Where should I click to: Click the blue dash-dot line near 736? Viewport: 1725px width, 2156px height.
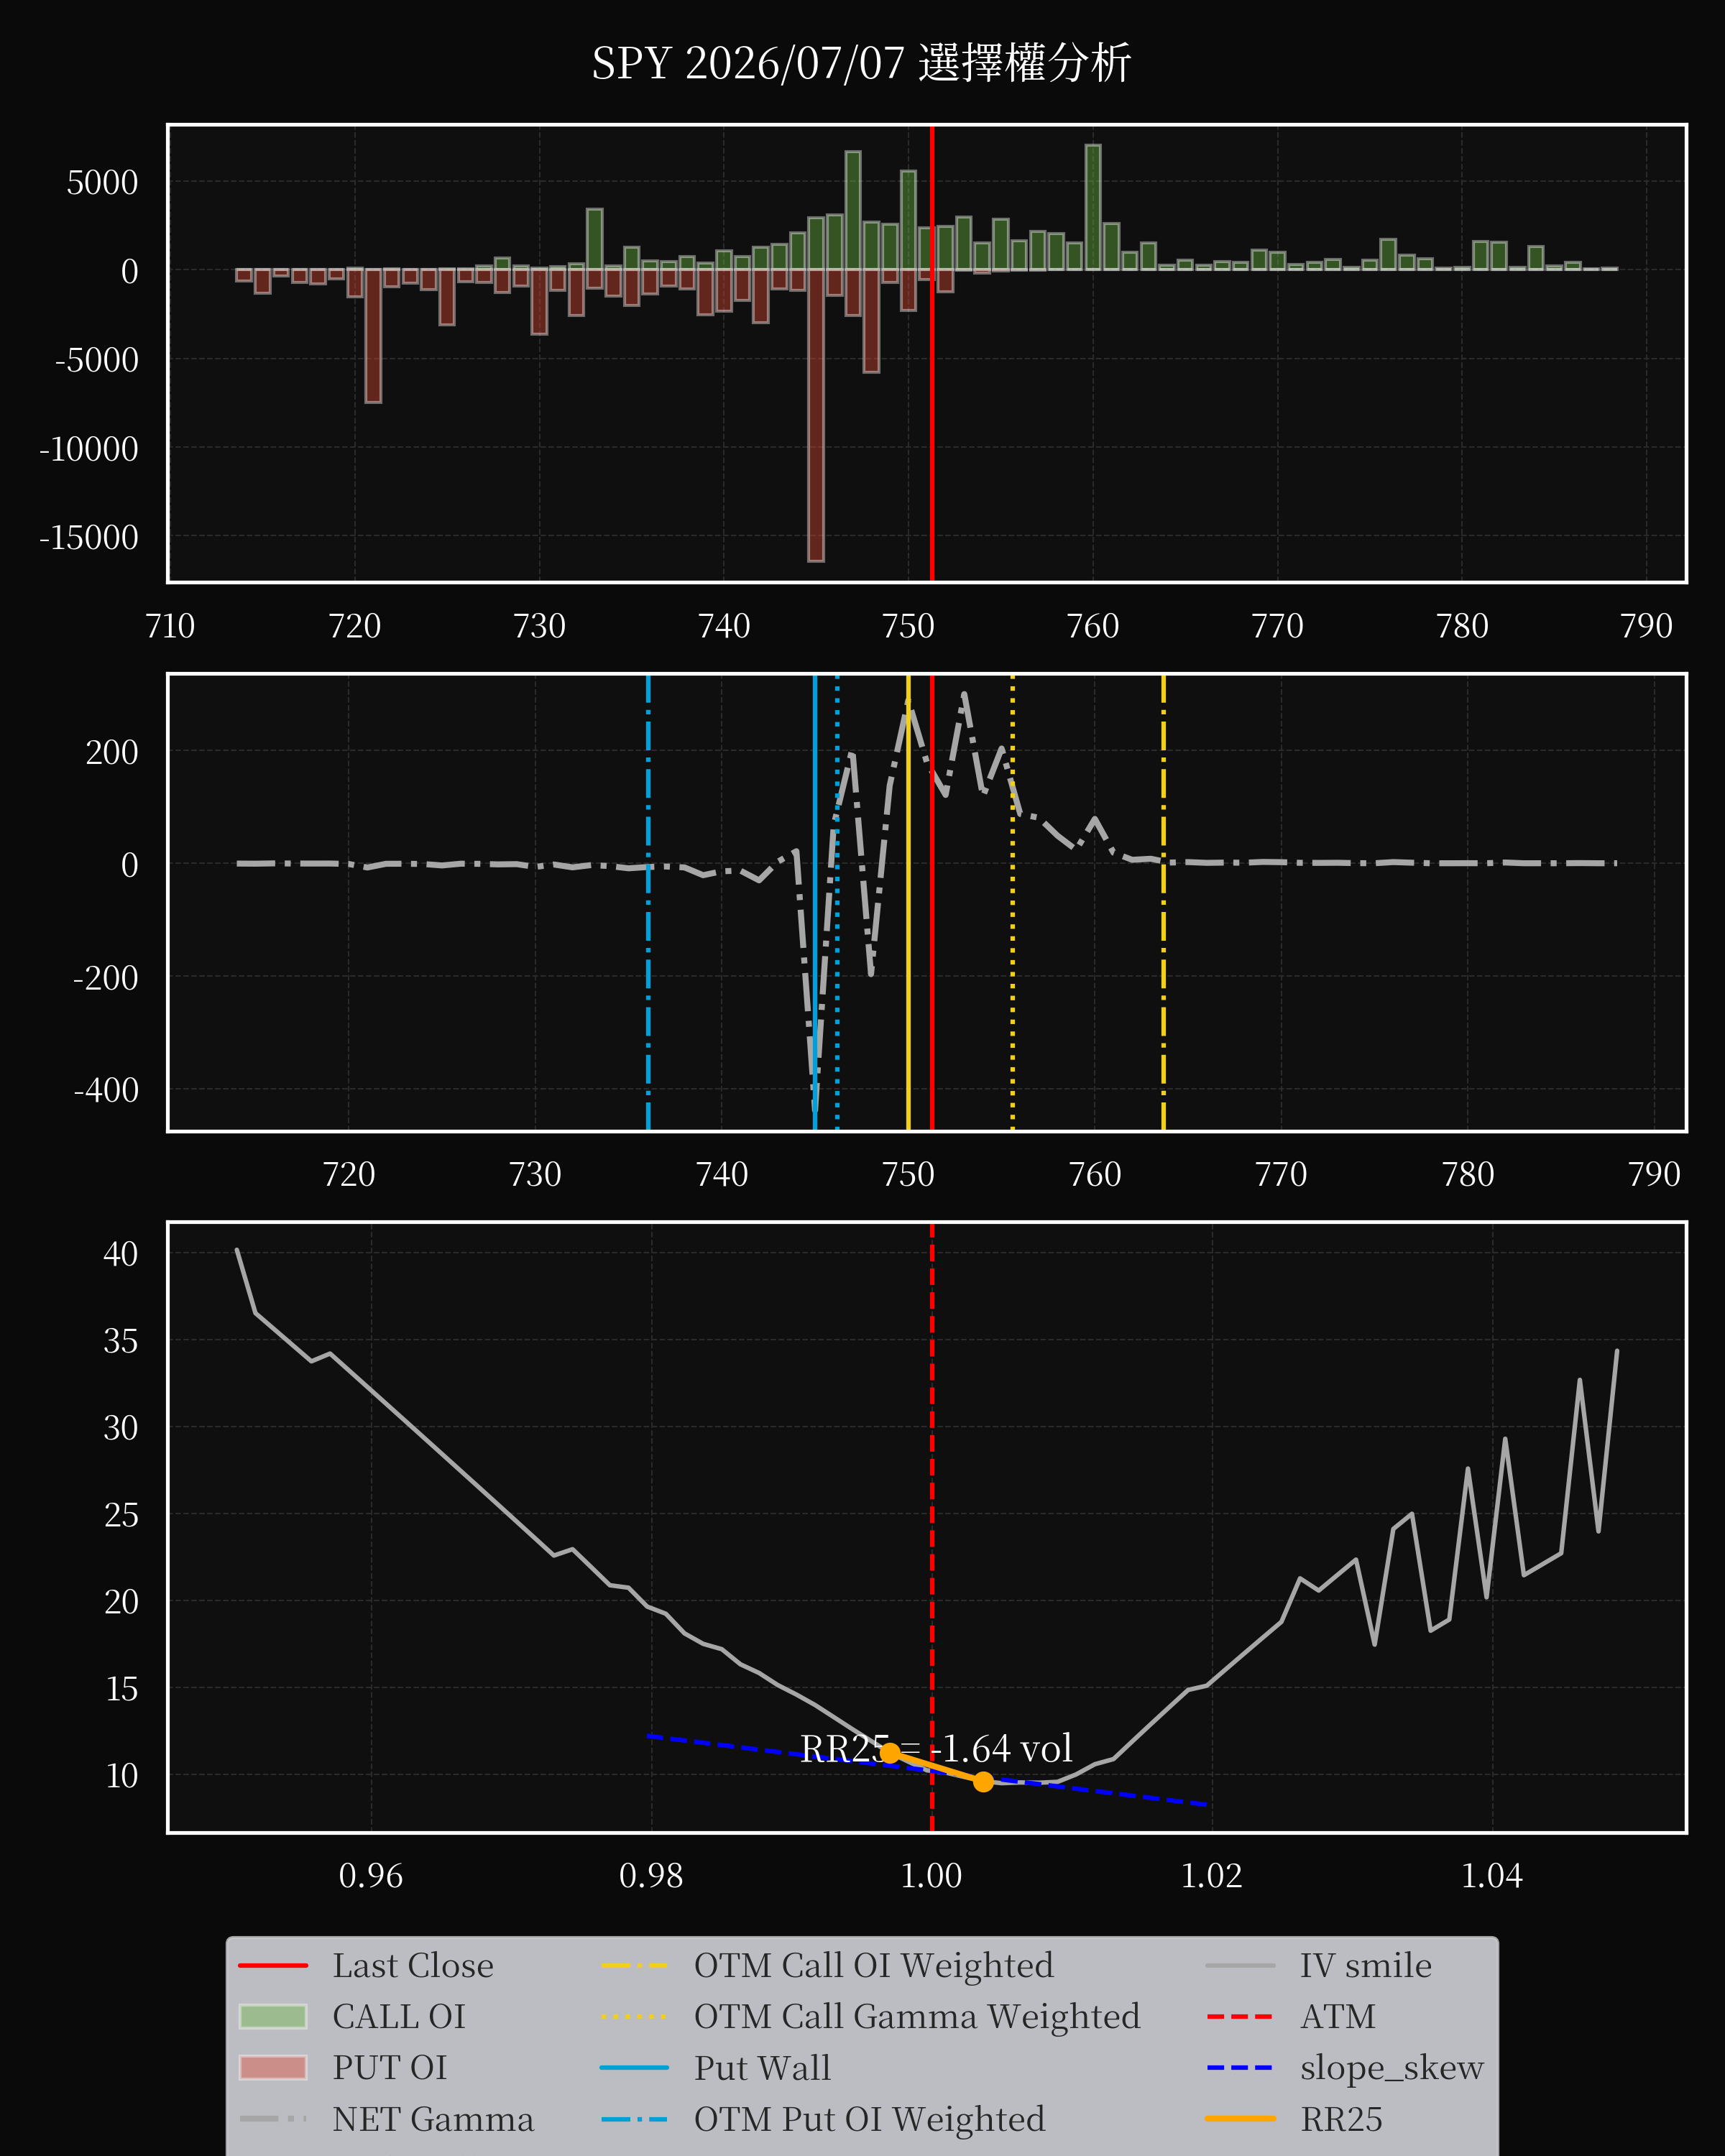point(648,903)
